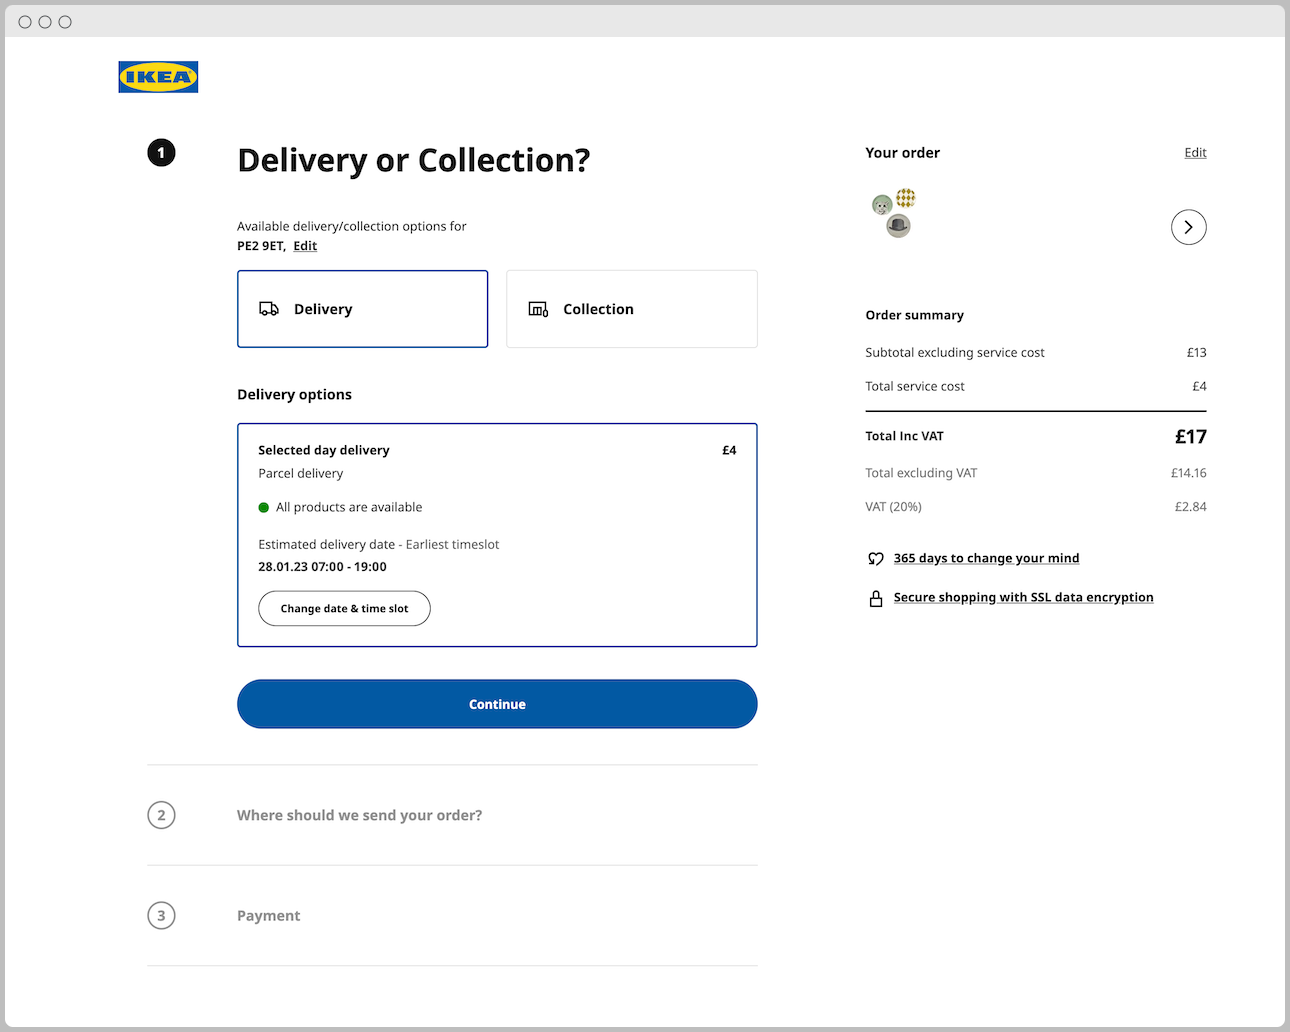Click the IKEA logo
The image size is (1290, 1032).
157,76
